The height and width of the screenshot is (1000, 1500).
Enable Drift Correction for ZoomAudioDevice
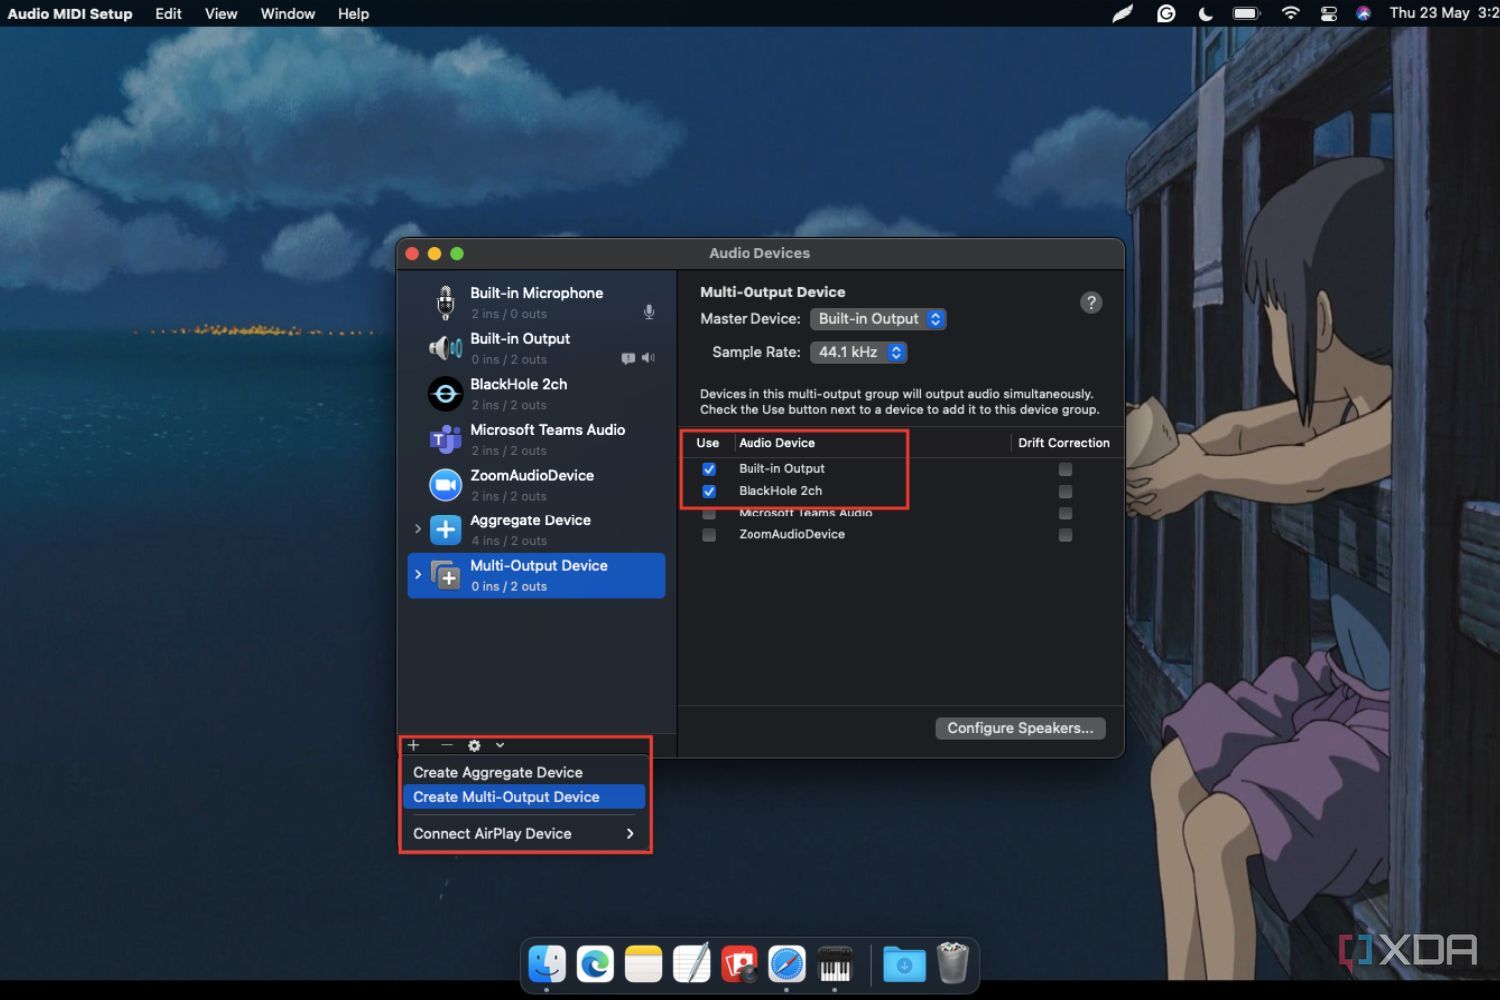pyautogui.click(x=1065, y=535)
